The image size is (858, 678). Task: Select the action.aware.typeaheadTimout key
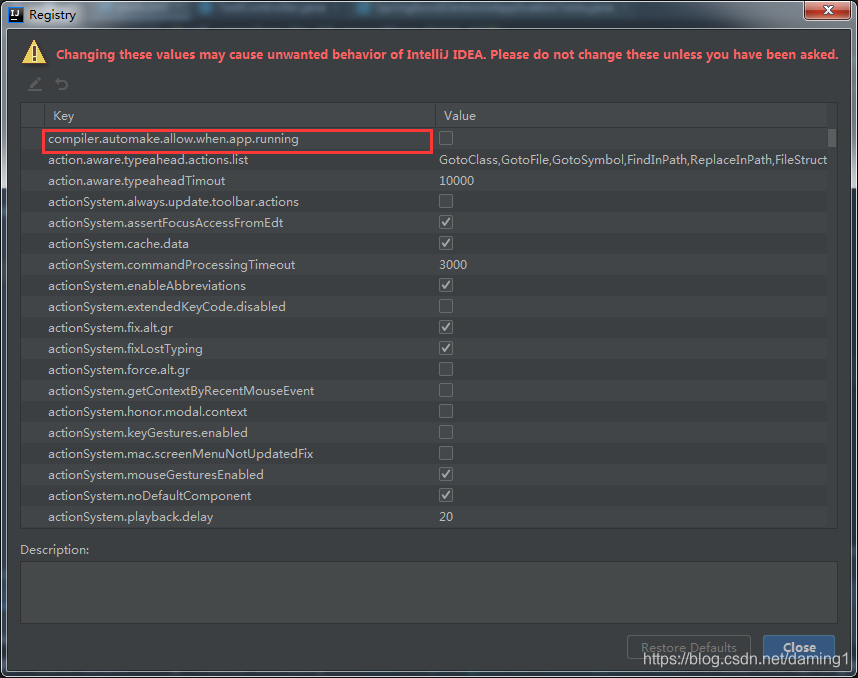(x=136, y=181)
